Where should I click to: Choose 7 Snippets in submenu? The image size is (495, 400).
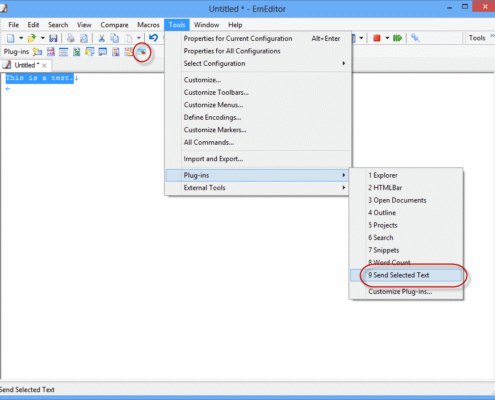tap(406, 250)
